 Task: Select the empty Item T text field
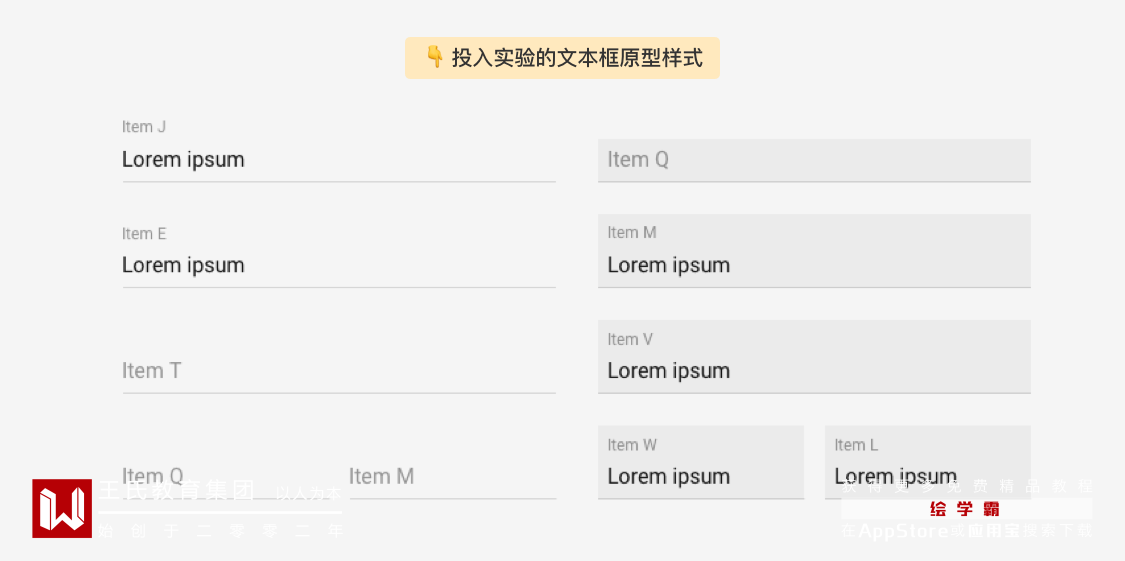click(338, 371)
